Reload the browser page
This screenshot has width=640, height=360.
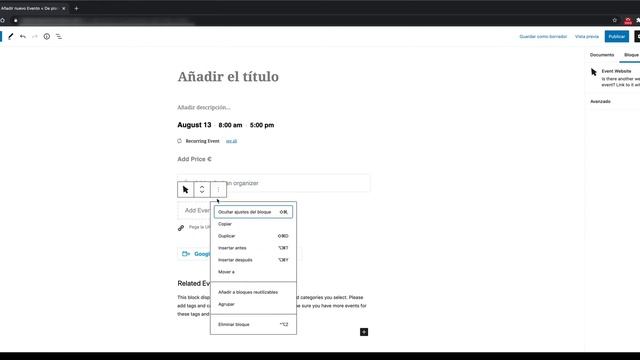coord(2,20)
